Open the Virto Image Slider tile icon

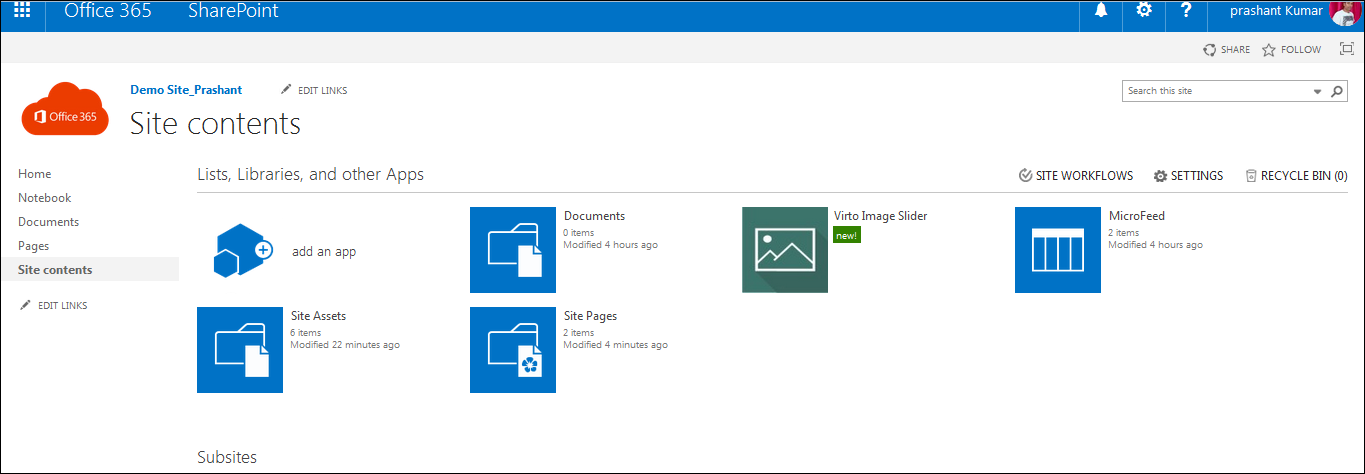[x=785, y=250]
